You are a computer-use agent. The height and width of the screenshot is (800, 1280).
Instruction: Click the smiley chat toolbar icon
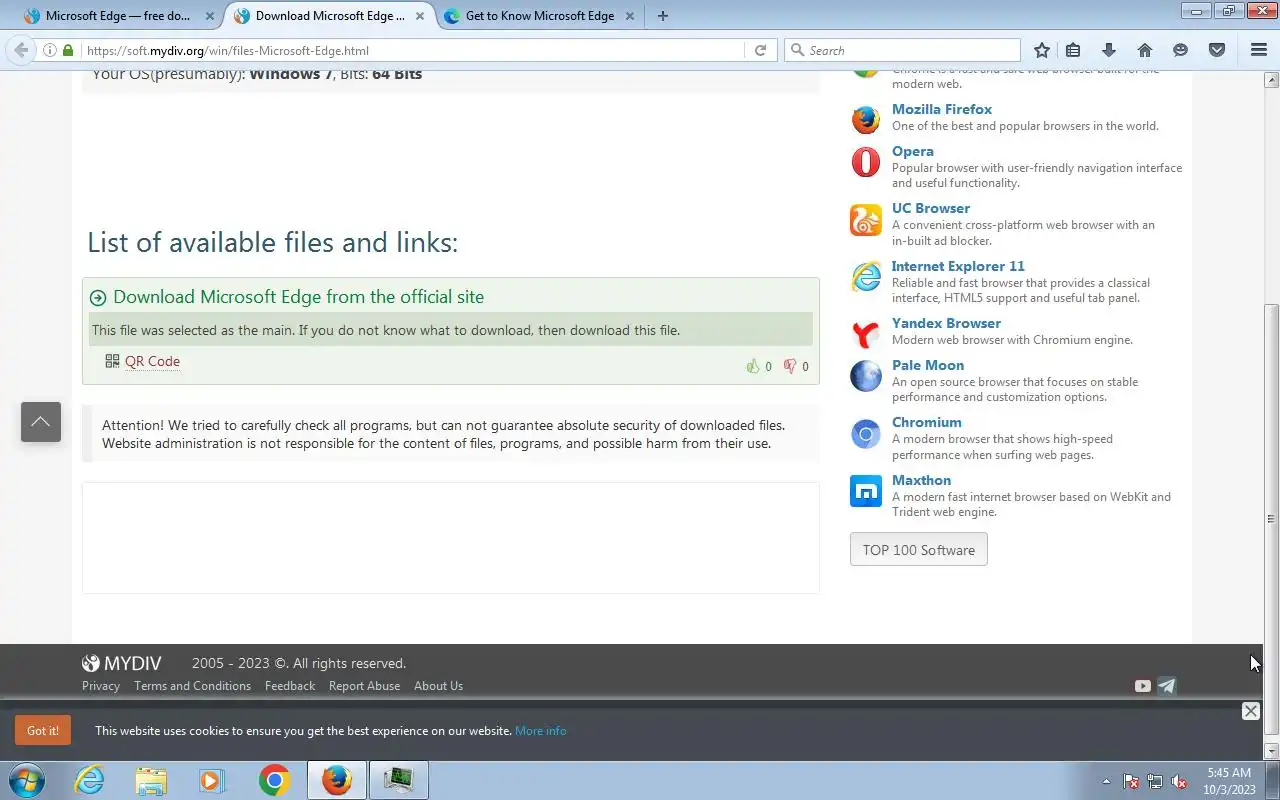point(1181,50)
